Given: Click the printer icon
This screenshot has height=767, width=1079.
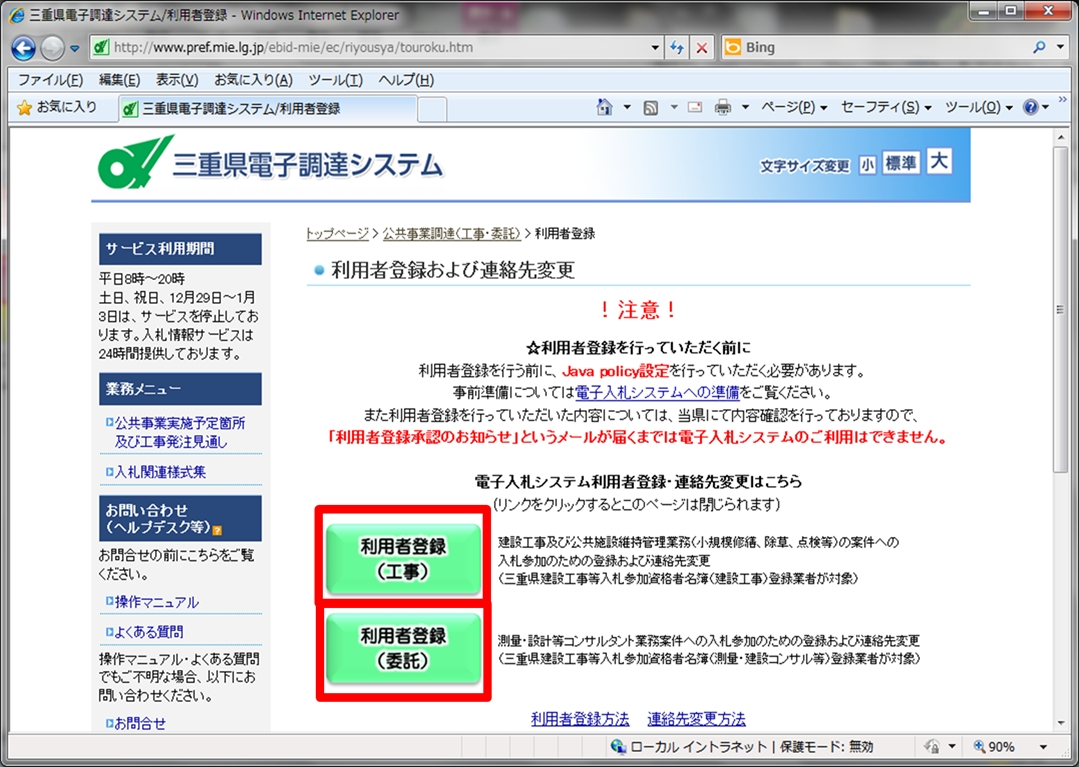Looking at the screenshot, I should (x=723, y=107).
